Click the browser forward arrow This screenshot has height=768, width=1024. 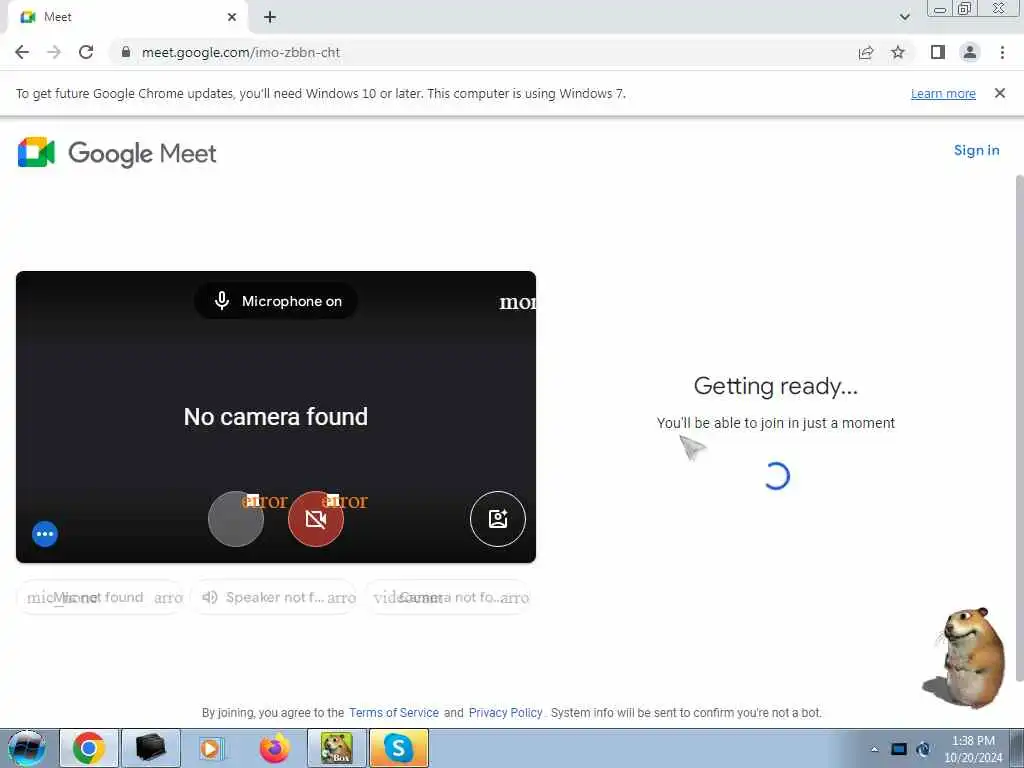point(54,52)
